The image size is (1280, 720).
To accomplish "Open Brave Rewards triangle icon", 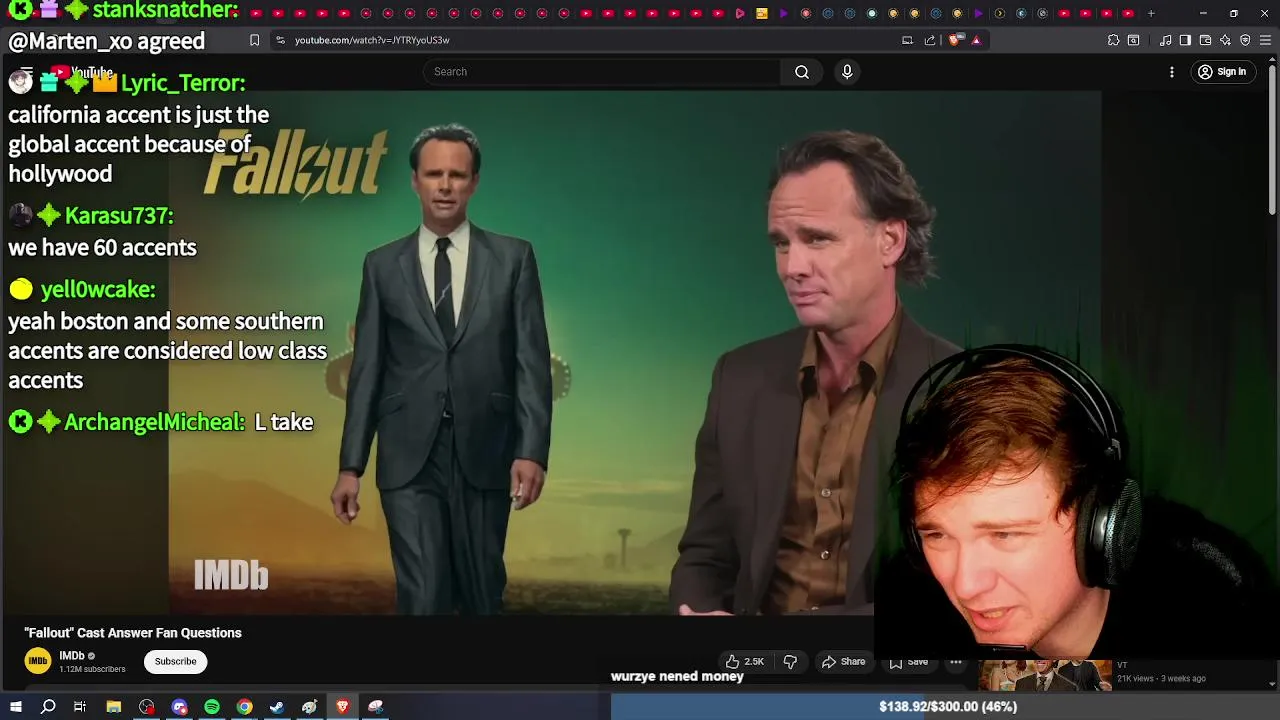I will tap(976, 40).
